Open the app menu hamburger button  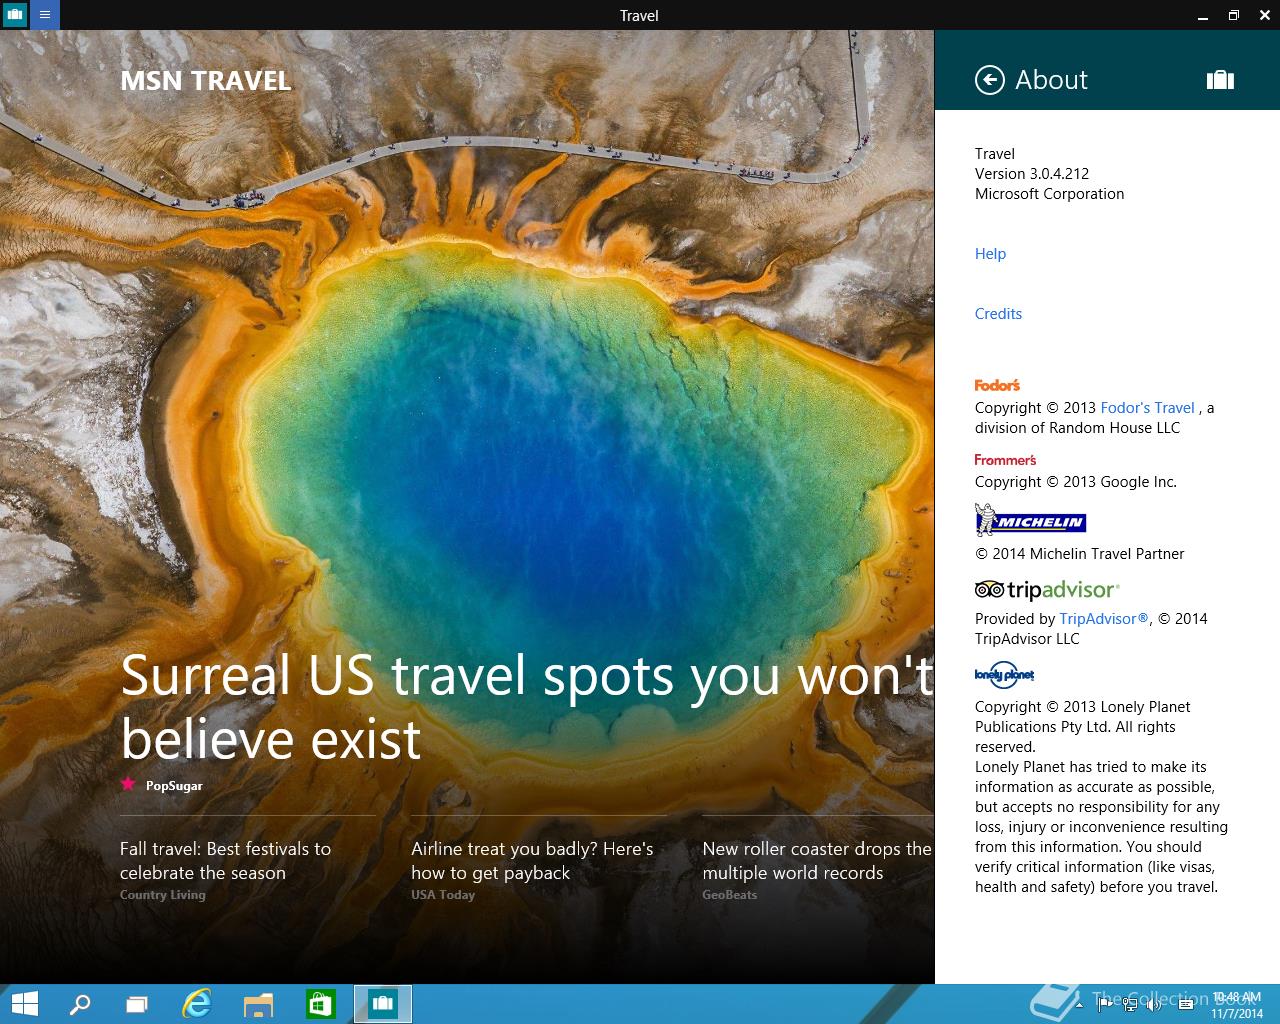pos(45,15)
